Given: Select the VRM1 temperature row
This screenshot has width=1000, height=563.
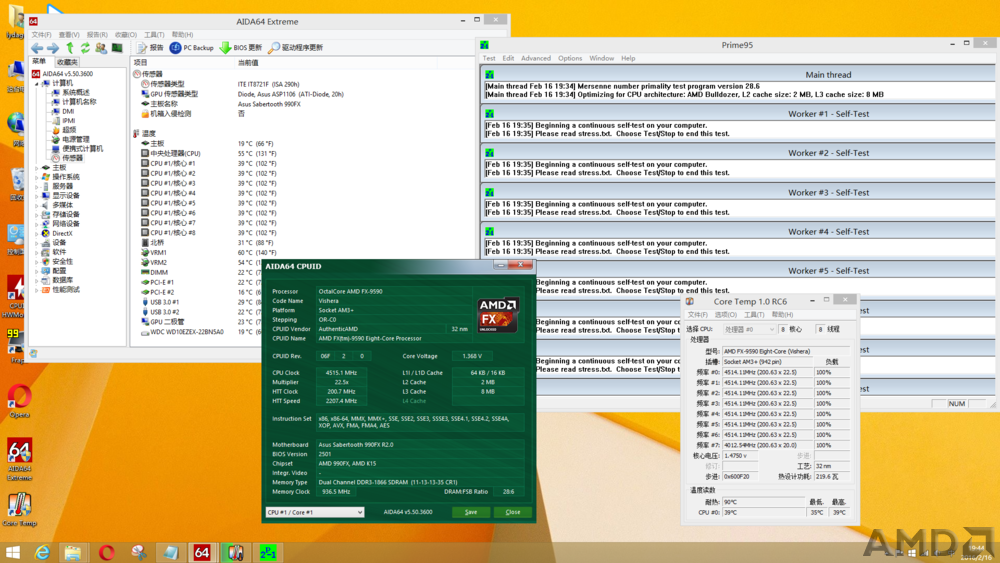Looking at the screenshot, I should pyautogui.click(x=158, y=252).
